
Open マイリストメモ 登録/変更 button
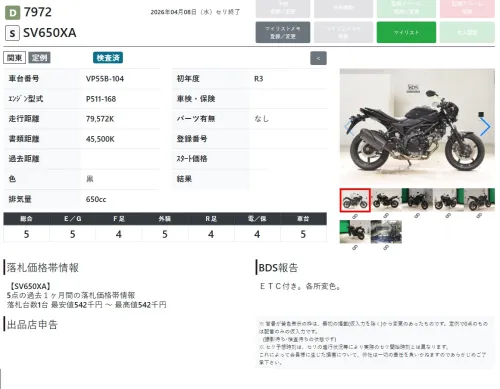point(283,32)
